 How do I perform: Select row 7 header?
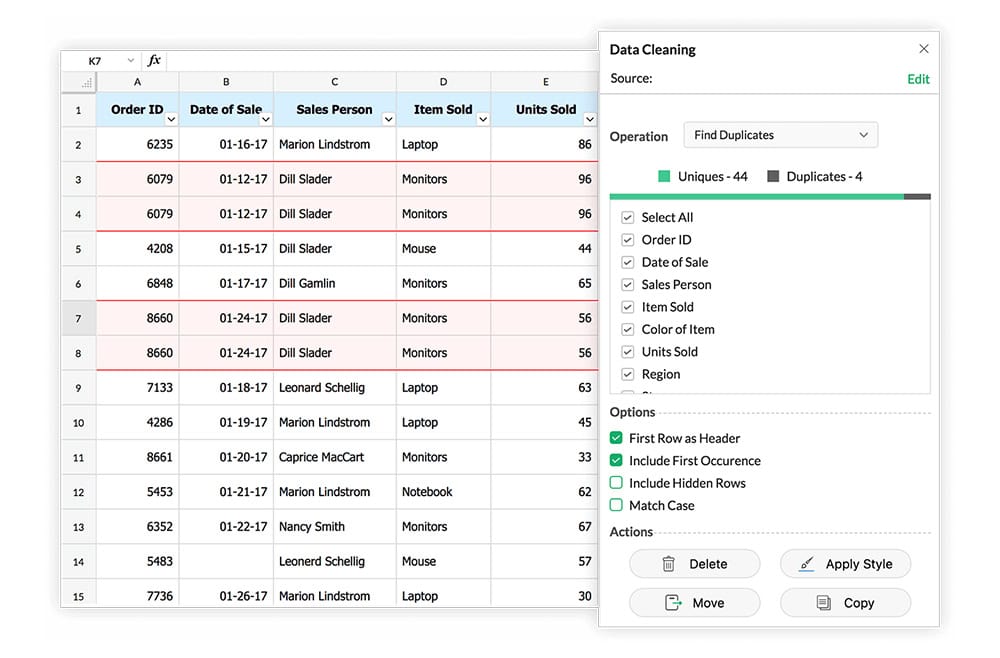pyautogui.click(x=78, y=318)
